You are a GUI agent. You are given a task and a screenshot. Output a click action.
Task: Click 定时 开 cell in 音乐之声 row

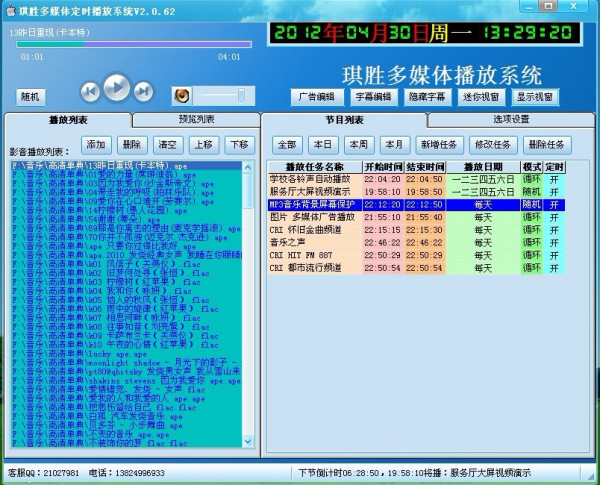(x=554, y=243)
